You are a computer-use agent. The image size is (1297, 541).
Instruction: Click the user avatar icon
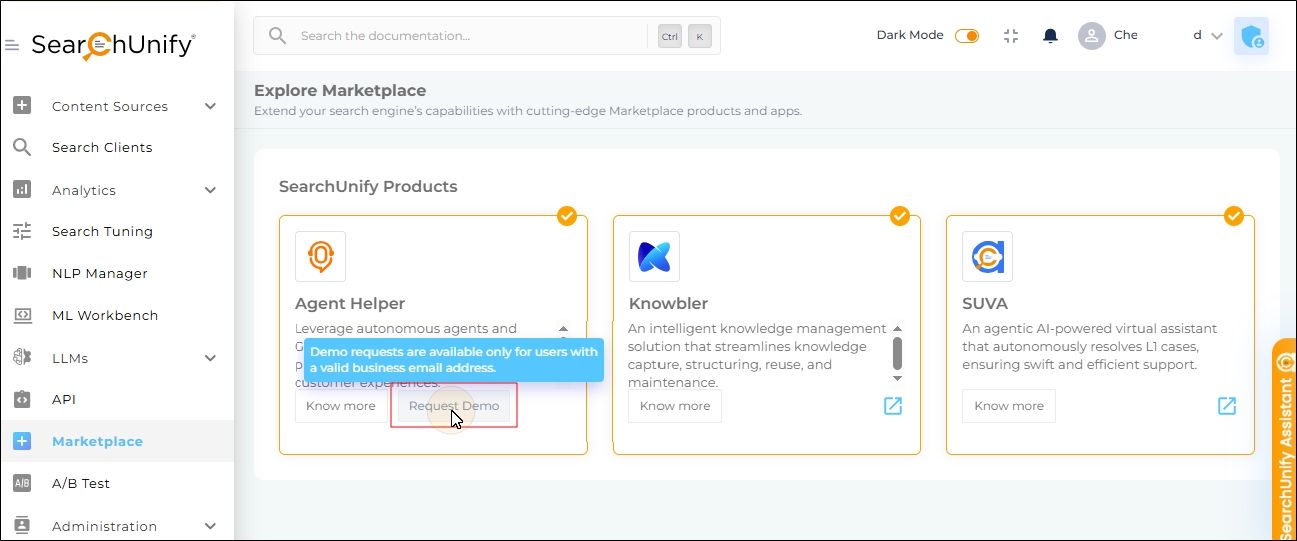1091,36
